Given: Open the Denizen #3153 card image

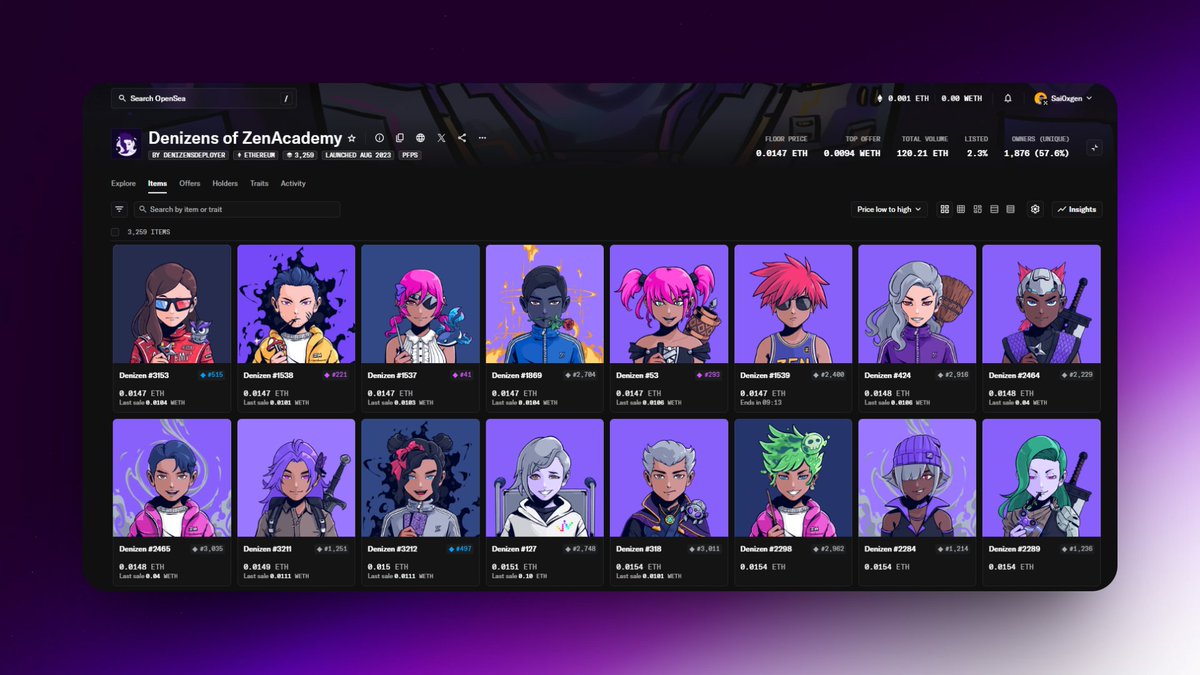Looking at the screenshot, I should tap(172, 304).
